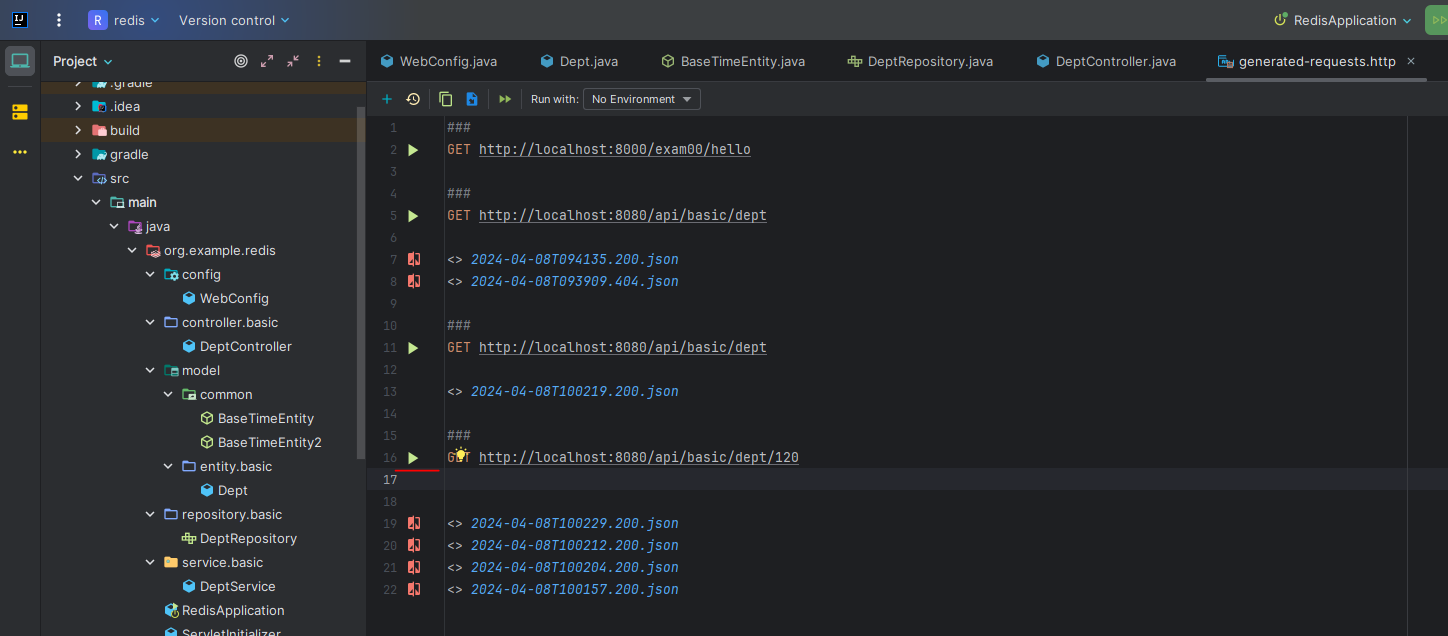Open diff icon on line 19

414,523
